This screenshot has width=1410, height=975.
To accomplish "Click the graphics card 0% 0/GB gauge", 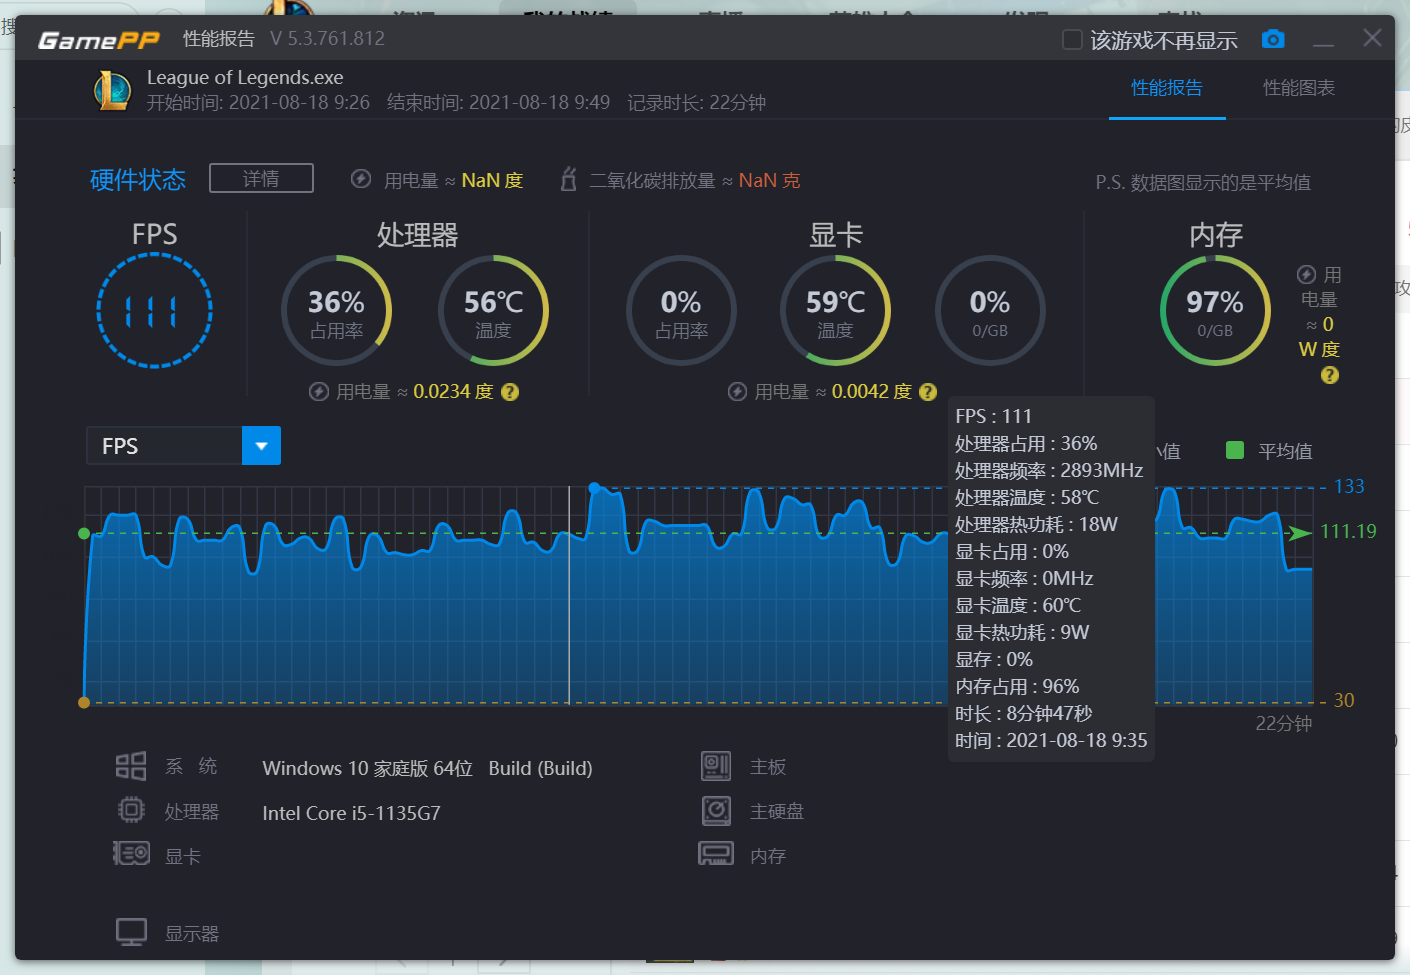I will coord(990,311).
